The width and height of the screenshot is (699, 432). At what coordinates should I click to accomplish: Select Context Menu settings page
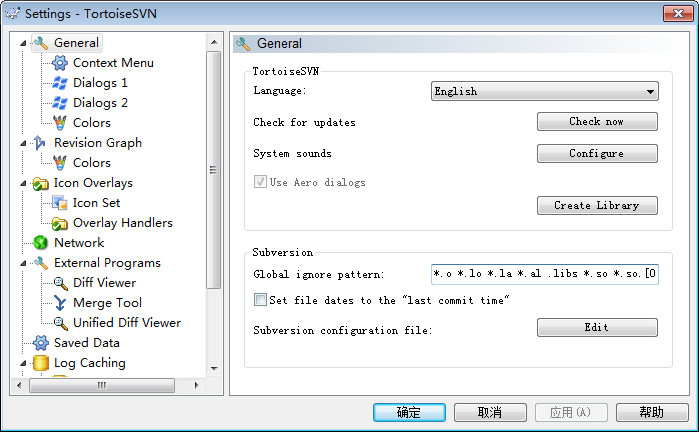tap(113, 63)
